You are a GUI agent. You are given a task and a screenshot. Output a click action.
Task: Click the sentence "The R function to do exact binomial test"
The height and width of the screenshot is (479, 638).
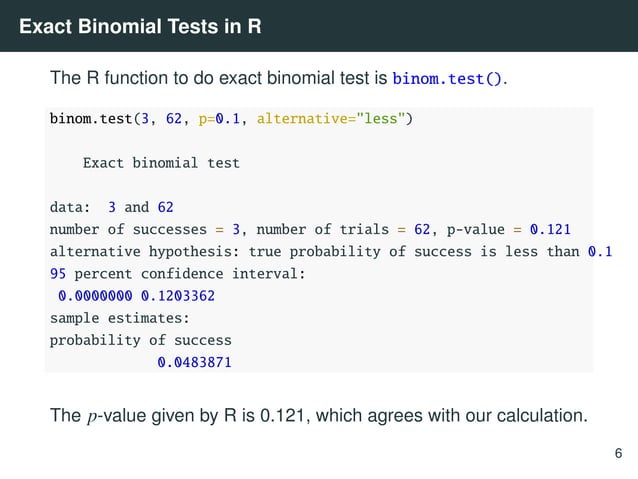pyautogui.click(x=220, y=78)
